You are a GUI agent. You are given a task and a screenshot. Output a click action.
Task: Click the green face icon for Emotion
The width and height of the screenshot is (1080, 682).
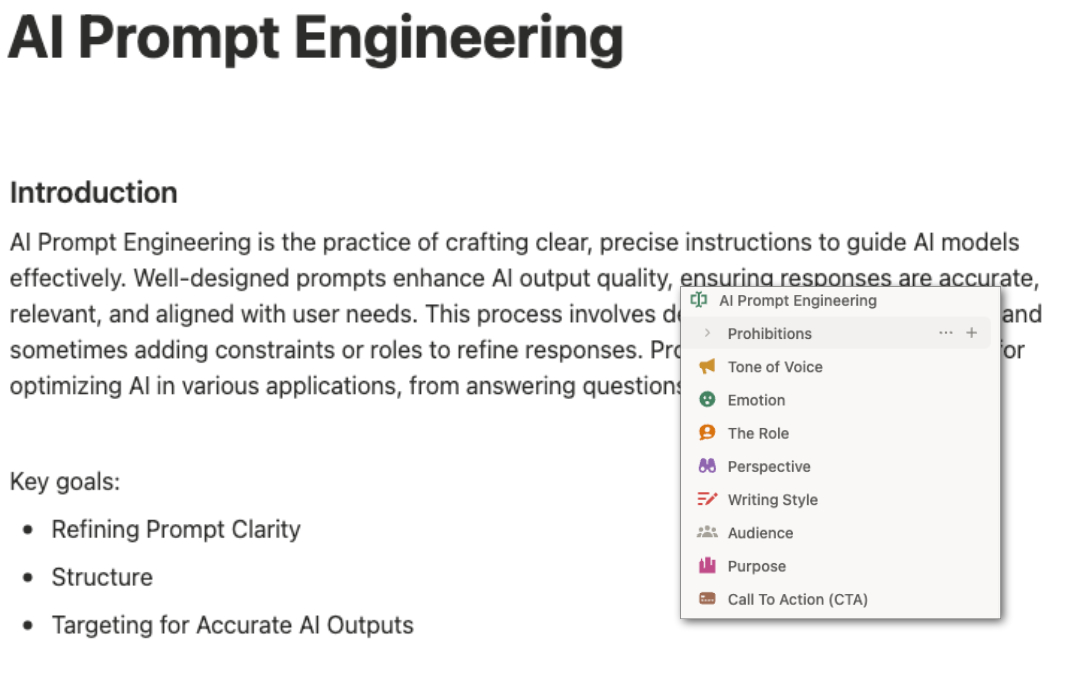(x=707, y=400)
